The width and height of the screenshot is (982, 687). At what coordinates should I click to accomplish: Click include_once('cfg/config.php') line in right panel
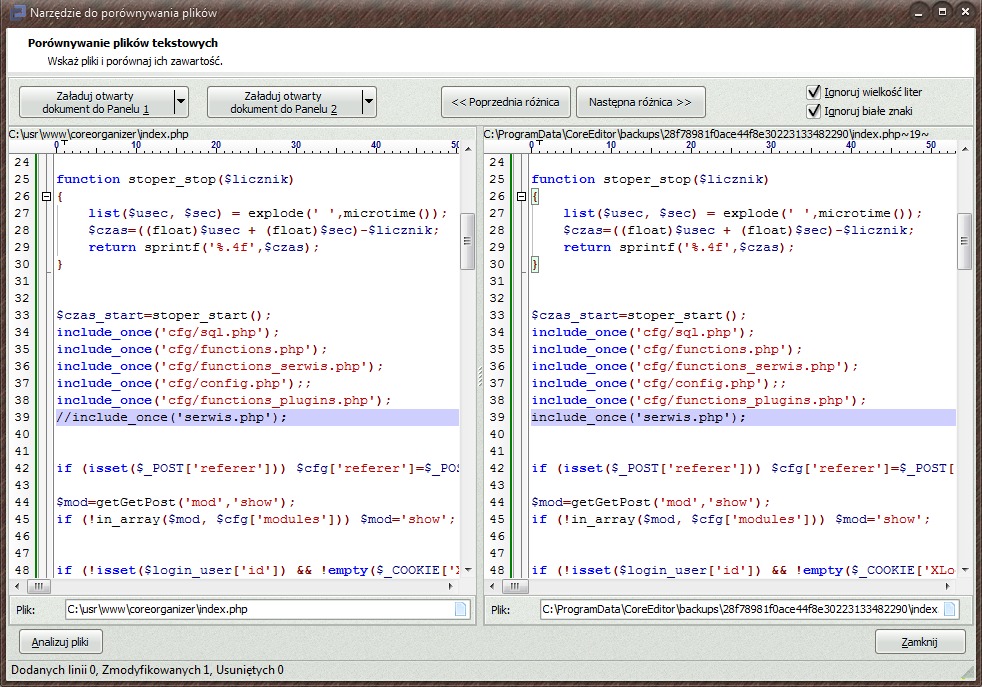658,383
